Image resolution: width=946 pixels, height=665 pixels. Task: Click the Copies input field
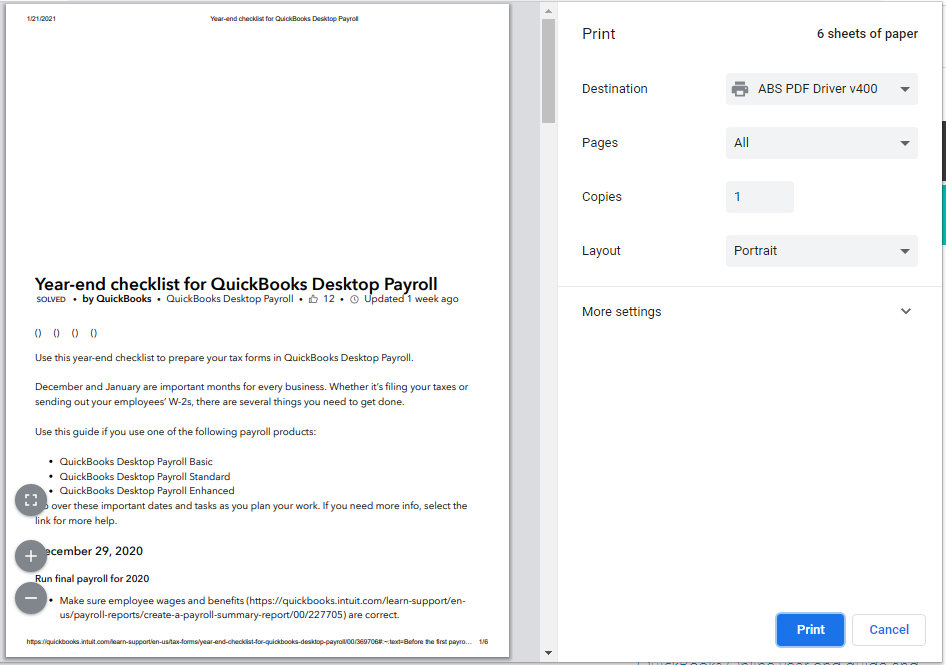(x=760, y=197)
